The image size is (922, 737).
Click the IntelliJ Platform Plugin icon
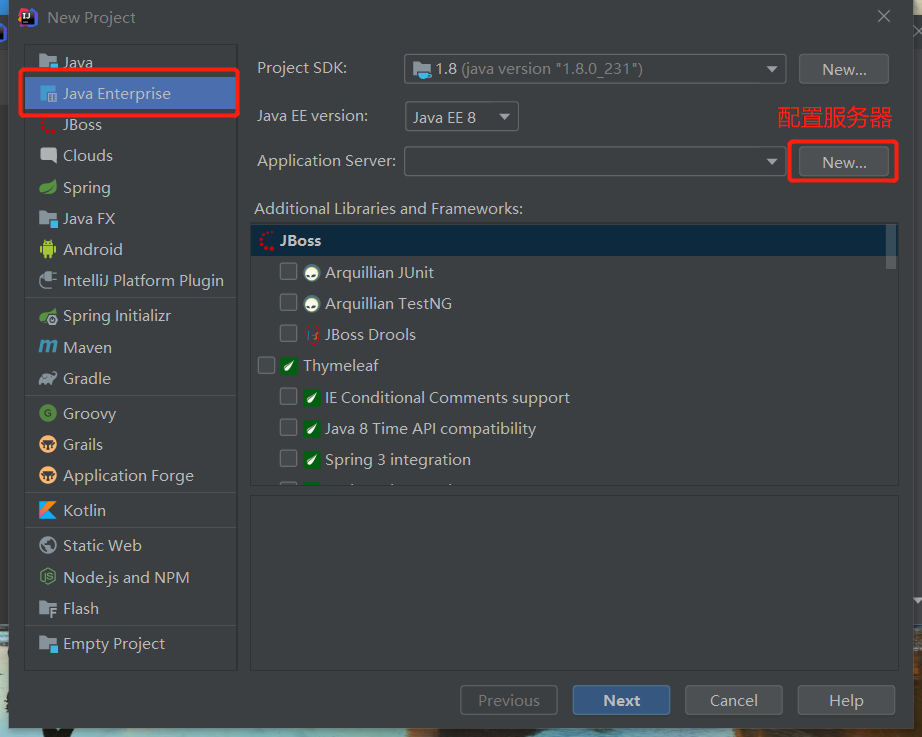(x=48, y=280)
